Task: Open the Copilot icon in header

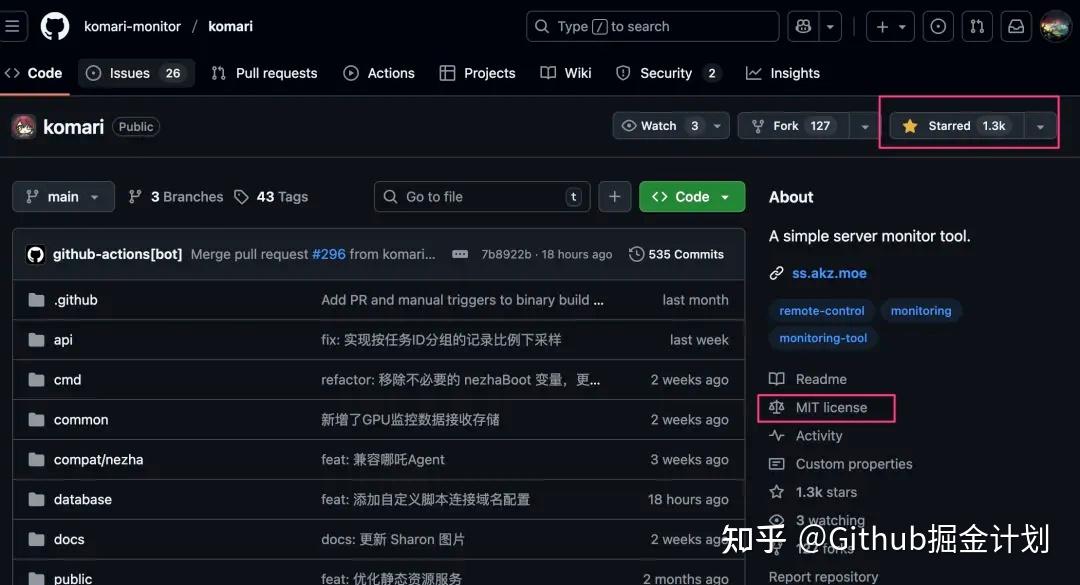Action: (x=803, y=27)
